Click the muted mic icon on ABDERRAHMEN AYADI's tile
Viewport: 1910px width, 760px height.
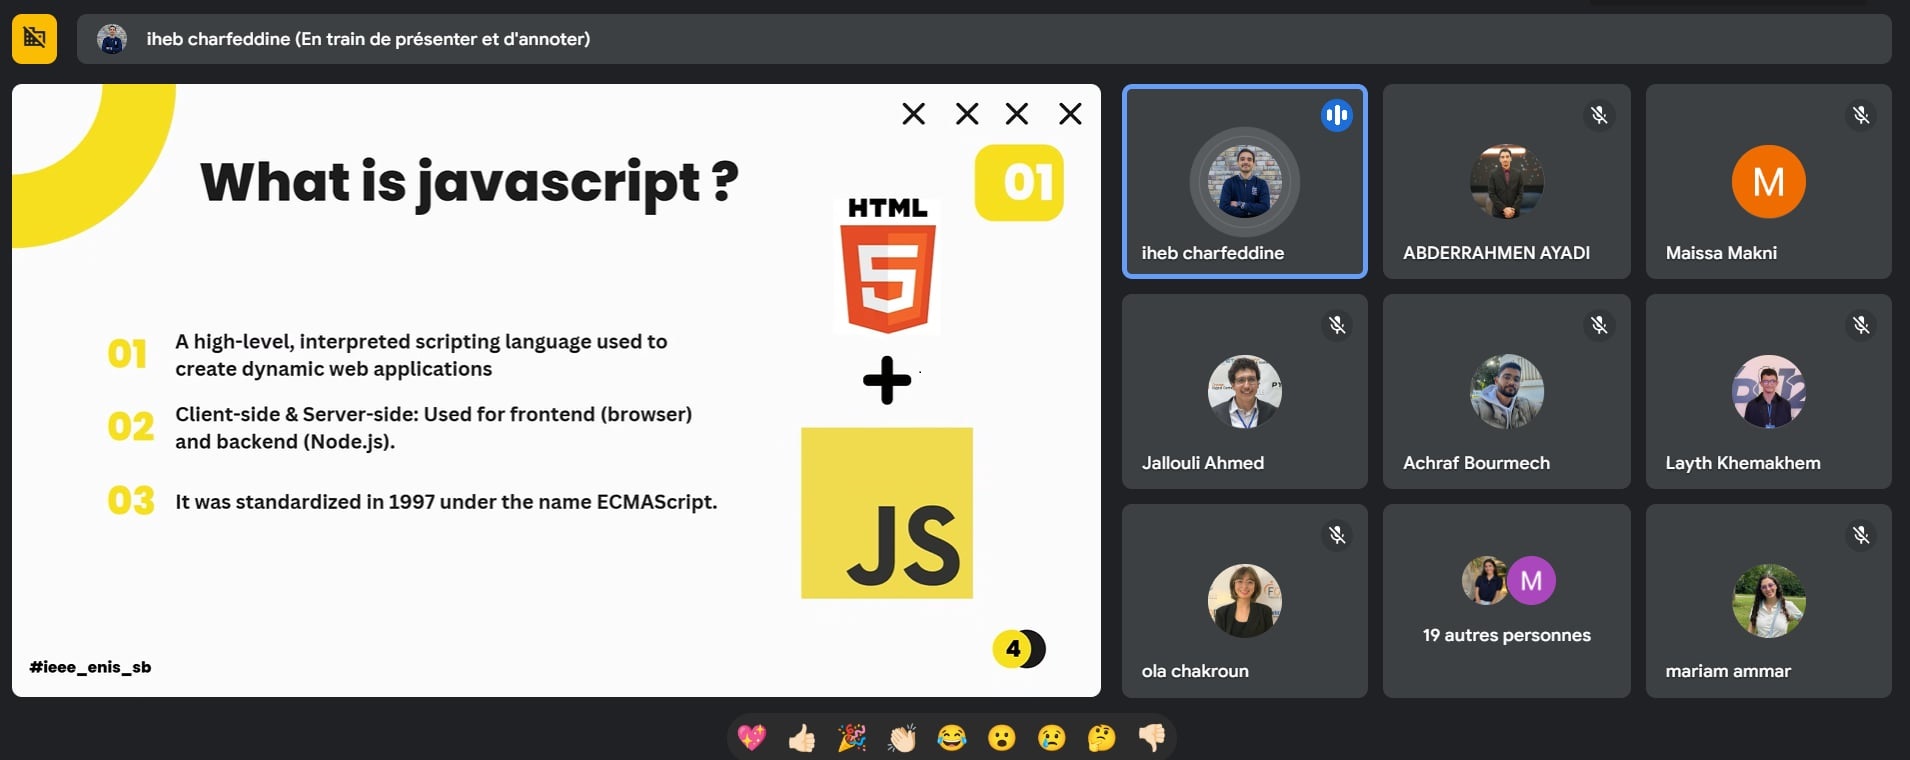[x=1599, y=116]
